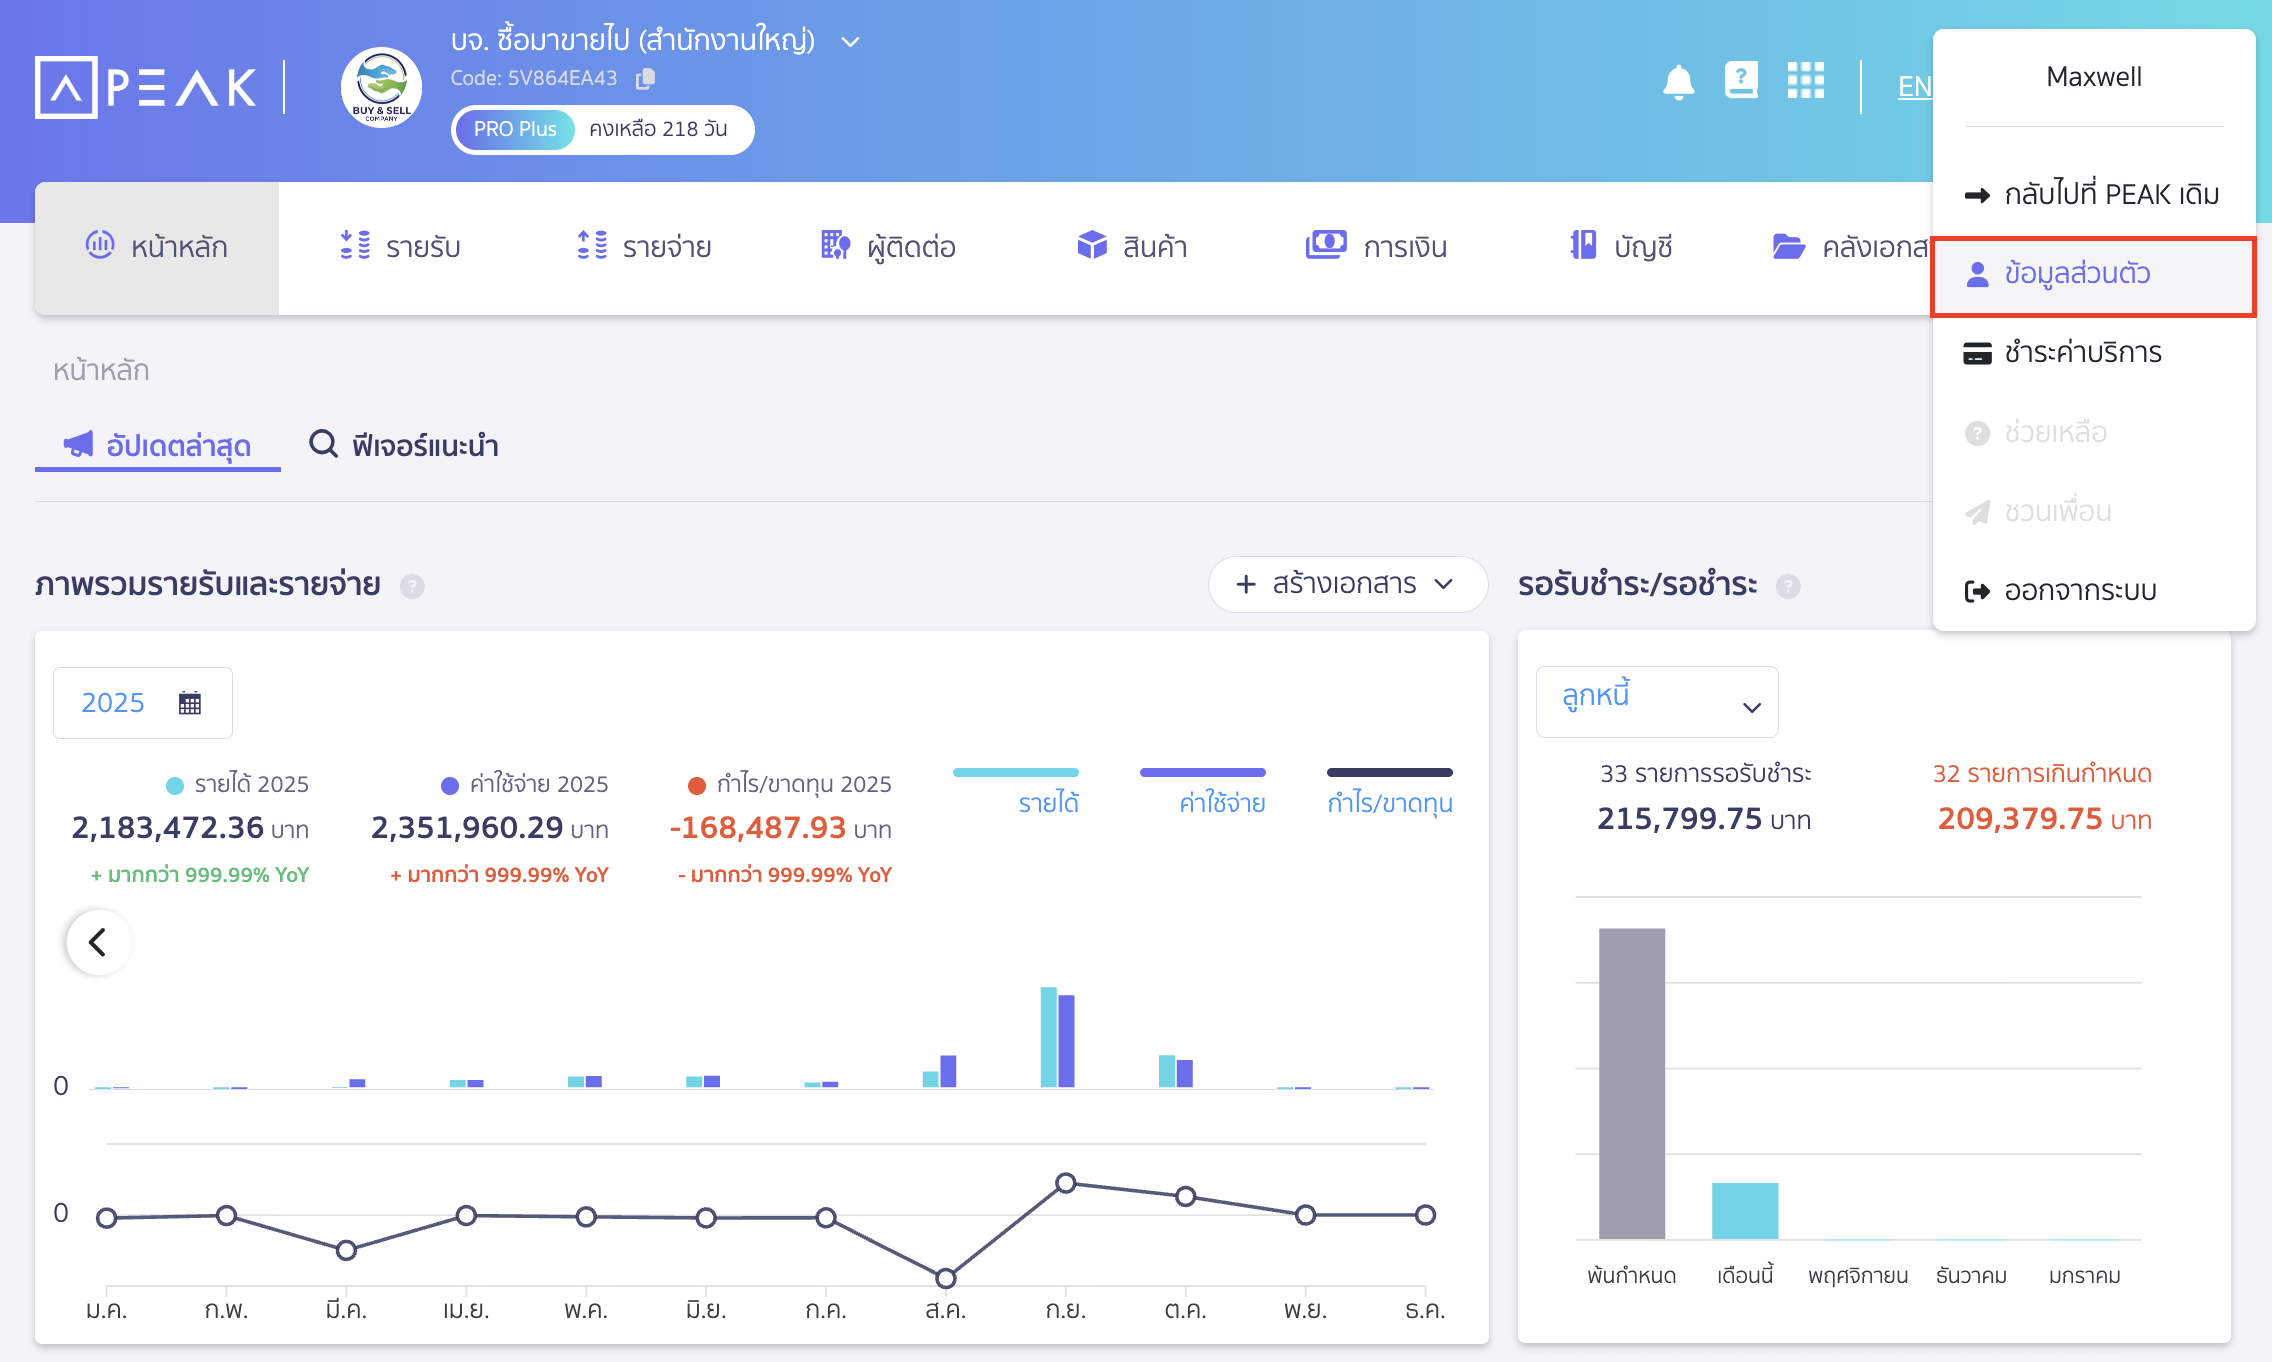2272x1362 pixels.
Task: Toggle the รายได้ chart series legend
Action: pos(1047,802)
